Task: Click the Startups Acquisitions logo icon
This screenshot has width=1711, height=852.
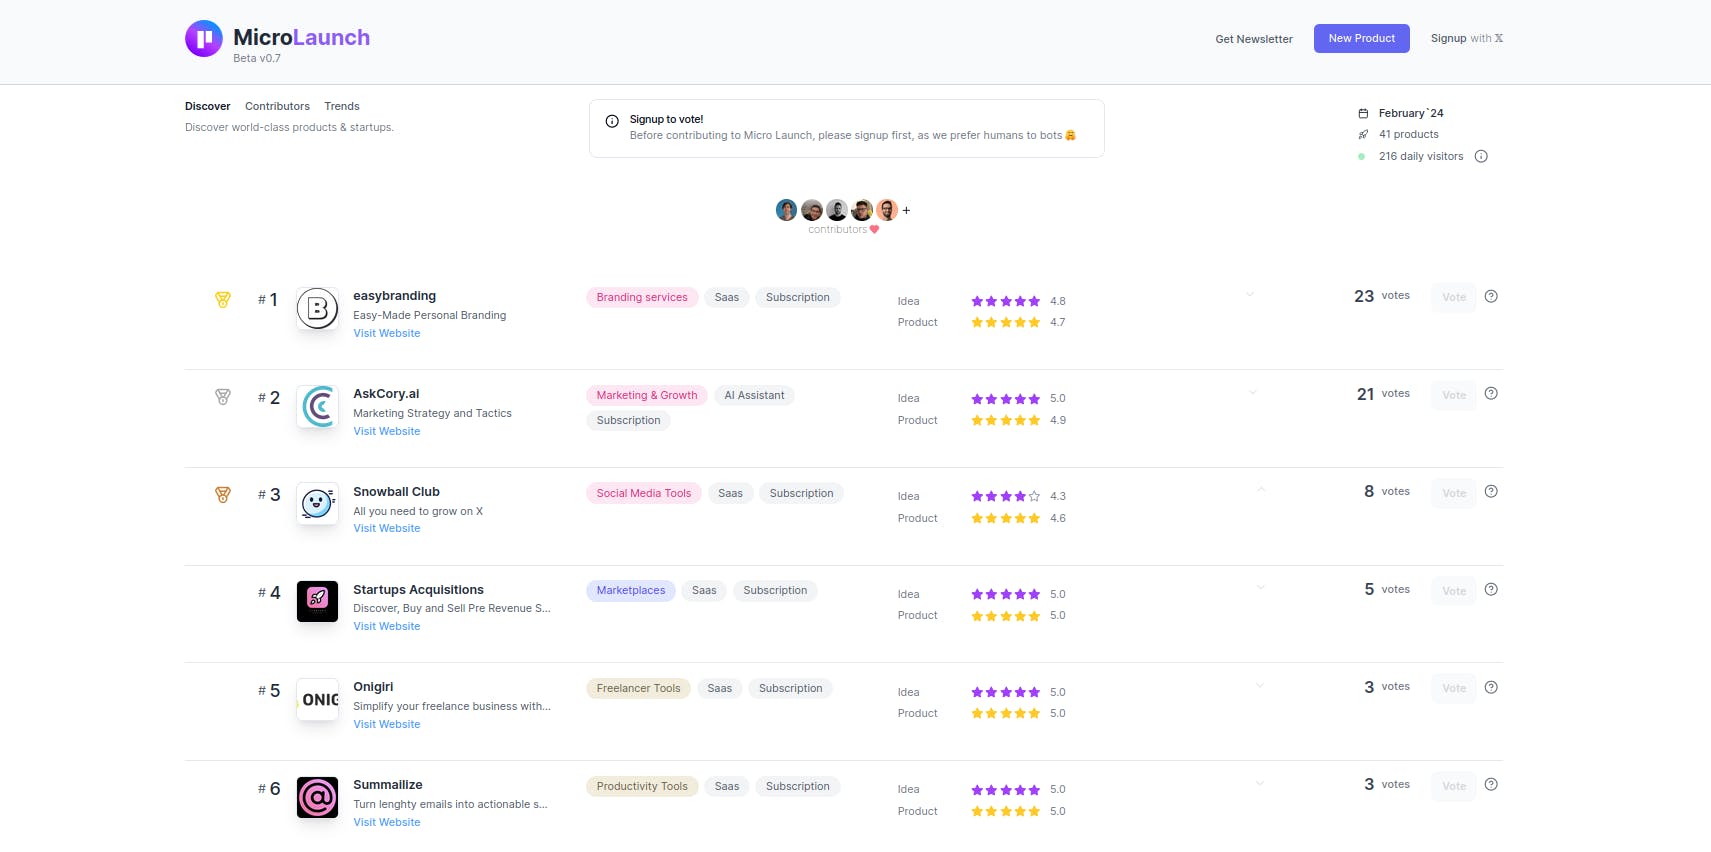Action: [x=318, y=601]
